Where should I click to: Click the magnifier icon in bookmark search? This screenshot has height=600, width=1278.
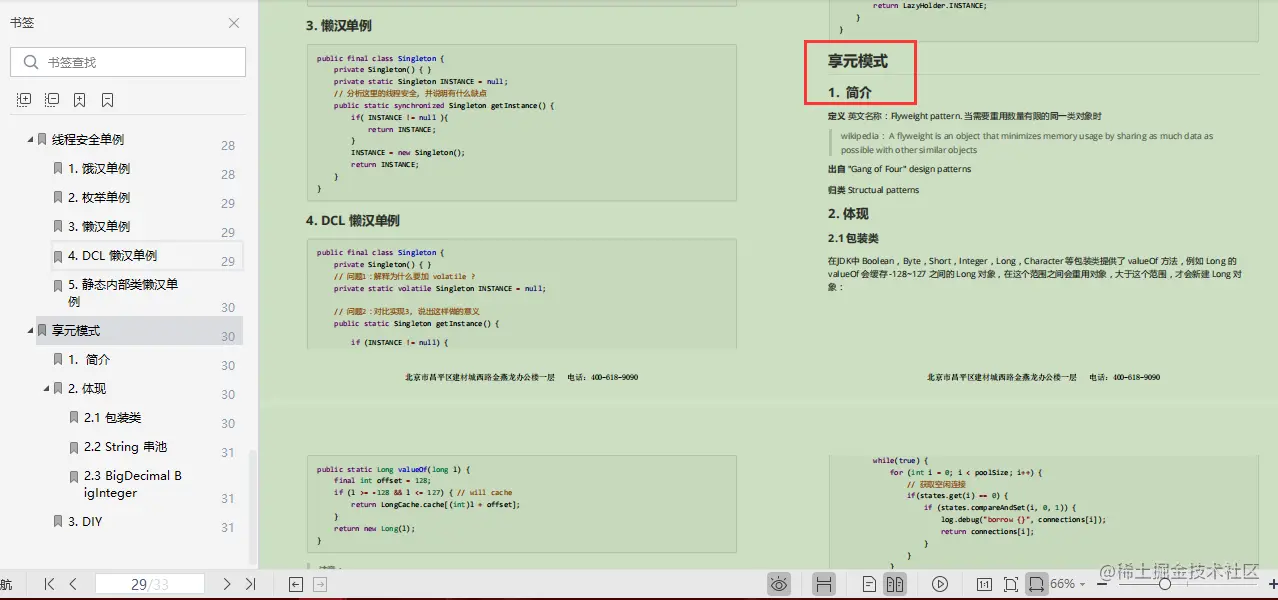click(31, 62)
